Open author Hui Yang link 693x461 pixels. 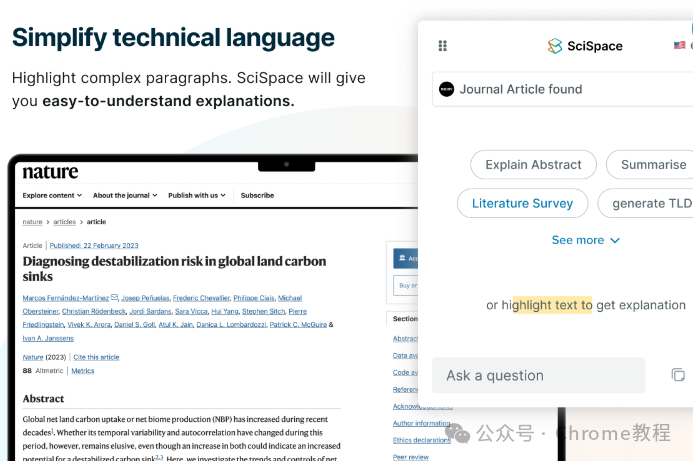[x=225, y=312]
